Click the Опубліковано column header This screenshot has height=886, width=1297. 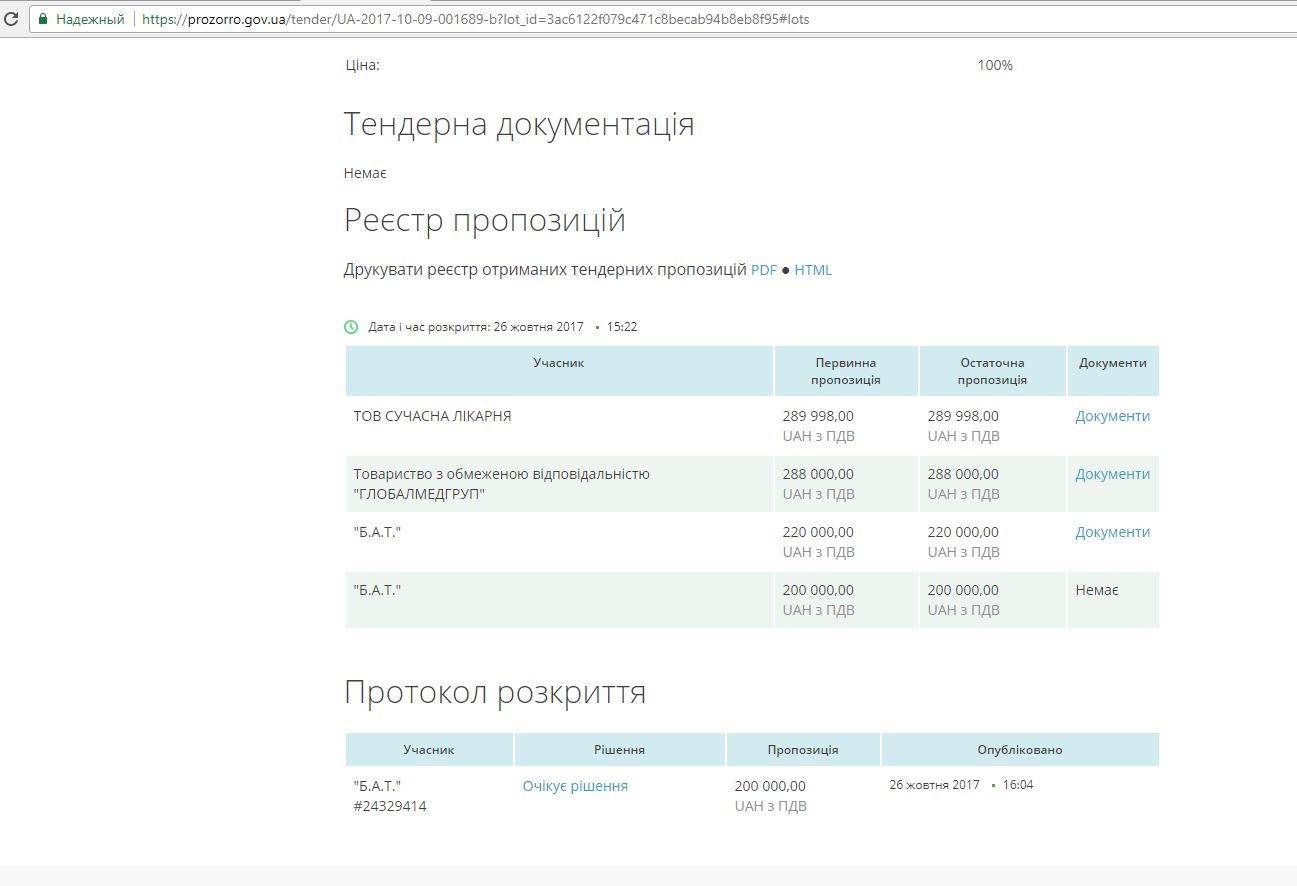coord(1019,749)
